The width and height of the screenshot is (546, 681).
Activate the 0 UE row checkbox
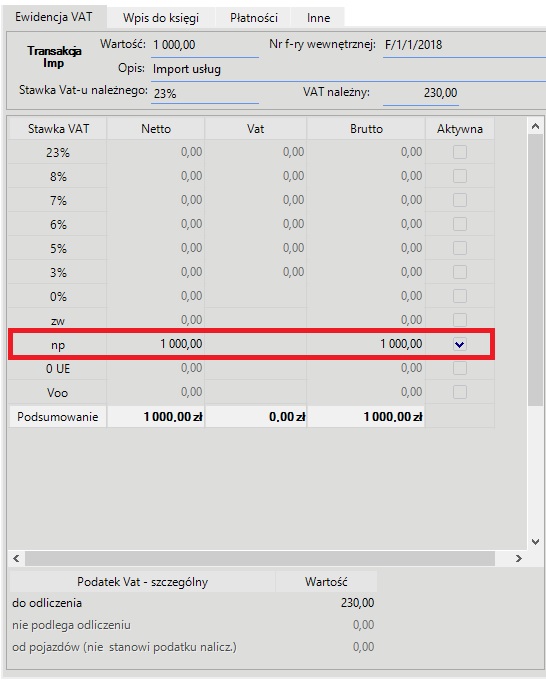coord(460,368)
